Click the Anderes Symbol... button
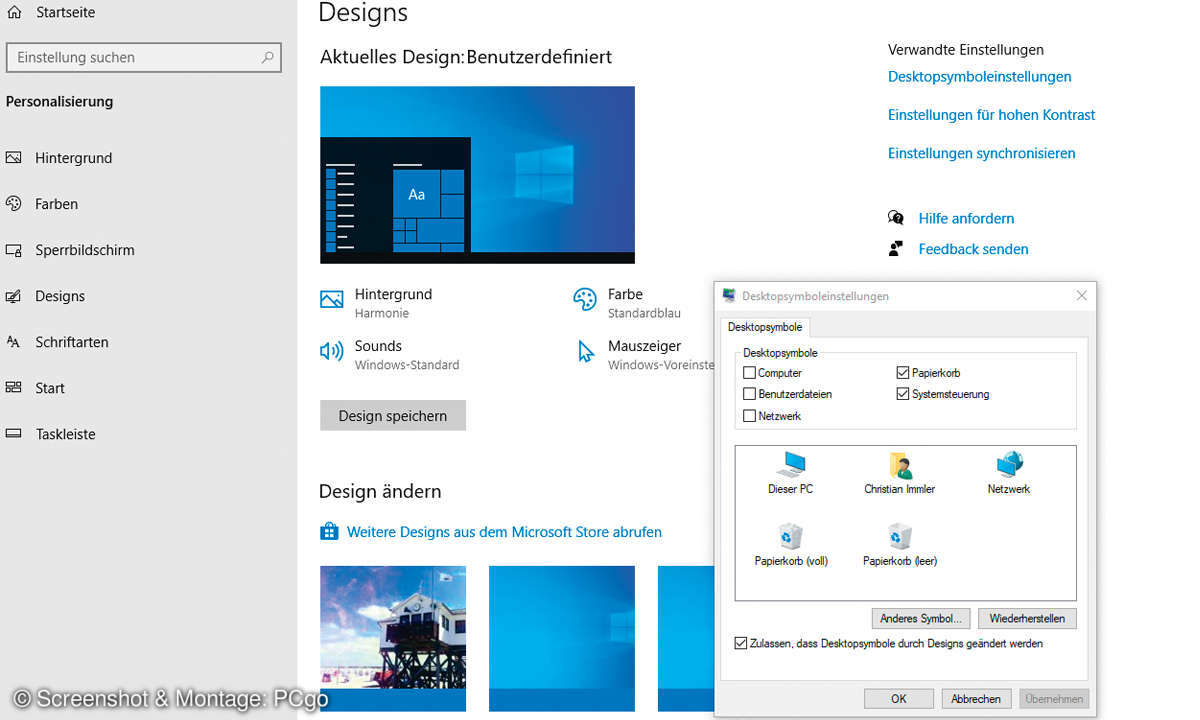 921,618
